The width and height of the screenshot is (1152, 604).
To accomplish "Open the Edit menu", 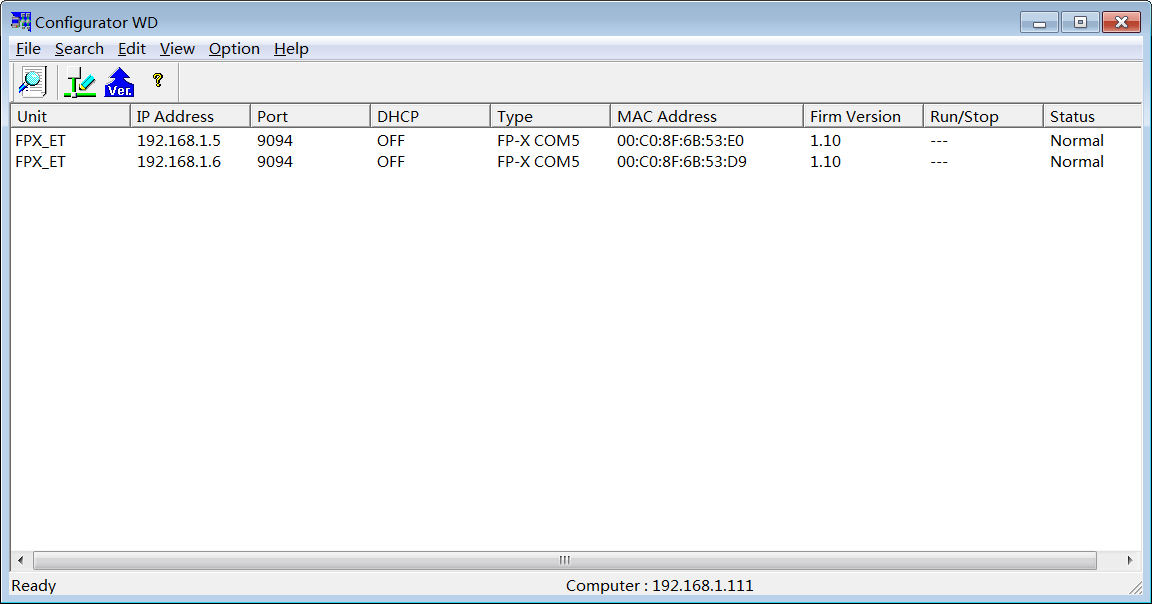I will tap(131, 48).
